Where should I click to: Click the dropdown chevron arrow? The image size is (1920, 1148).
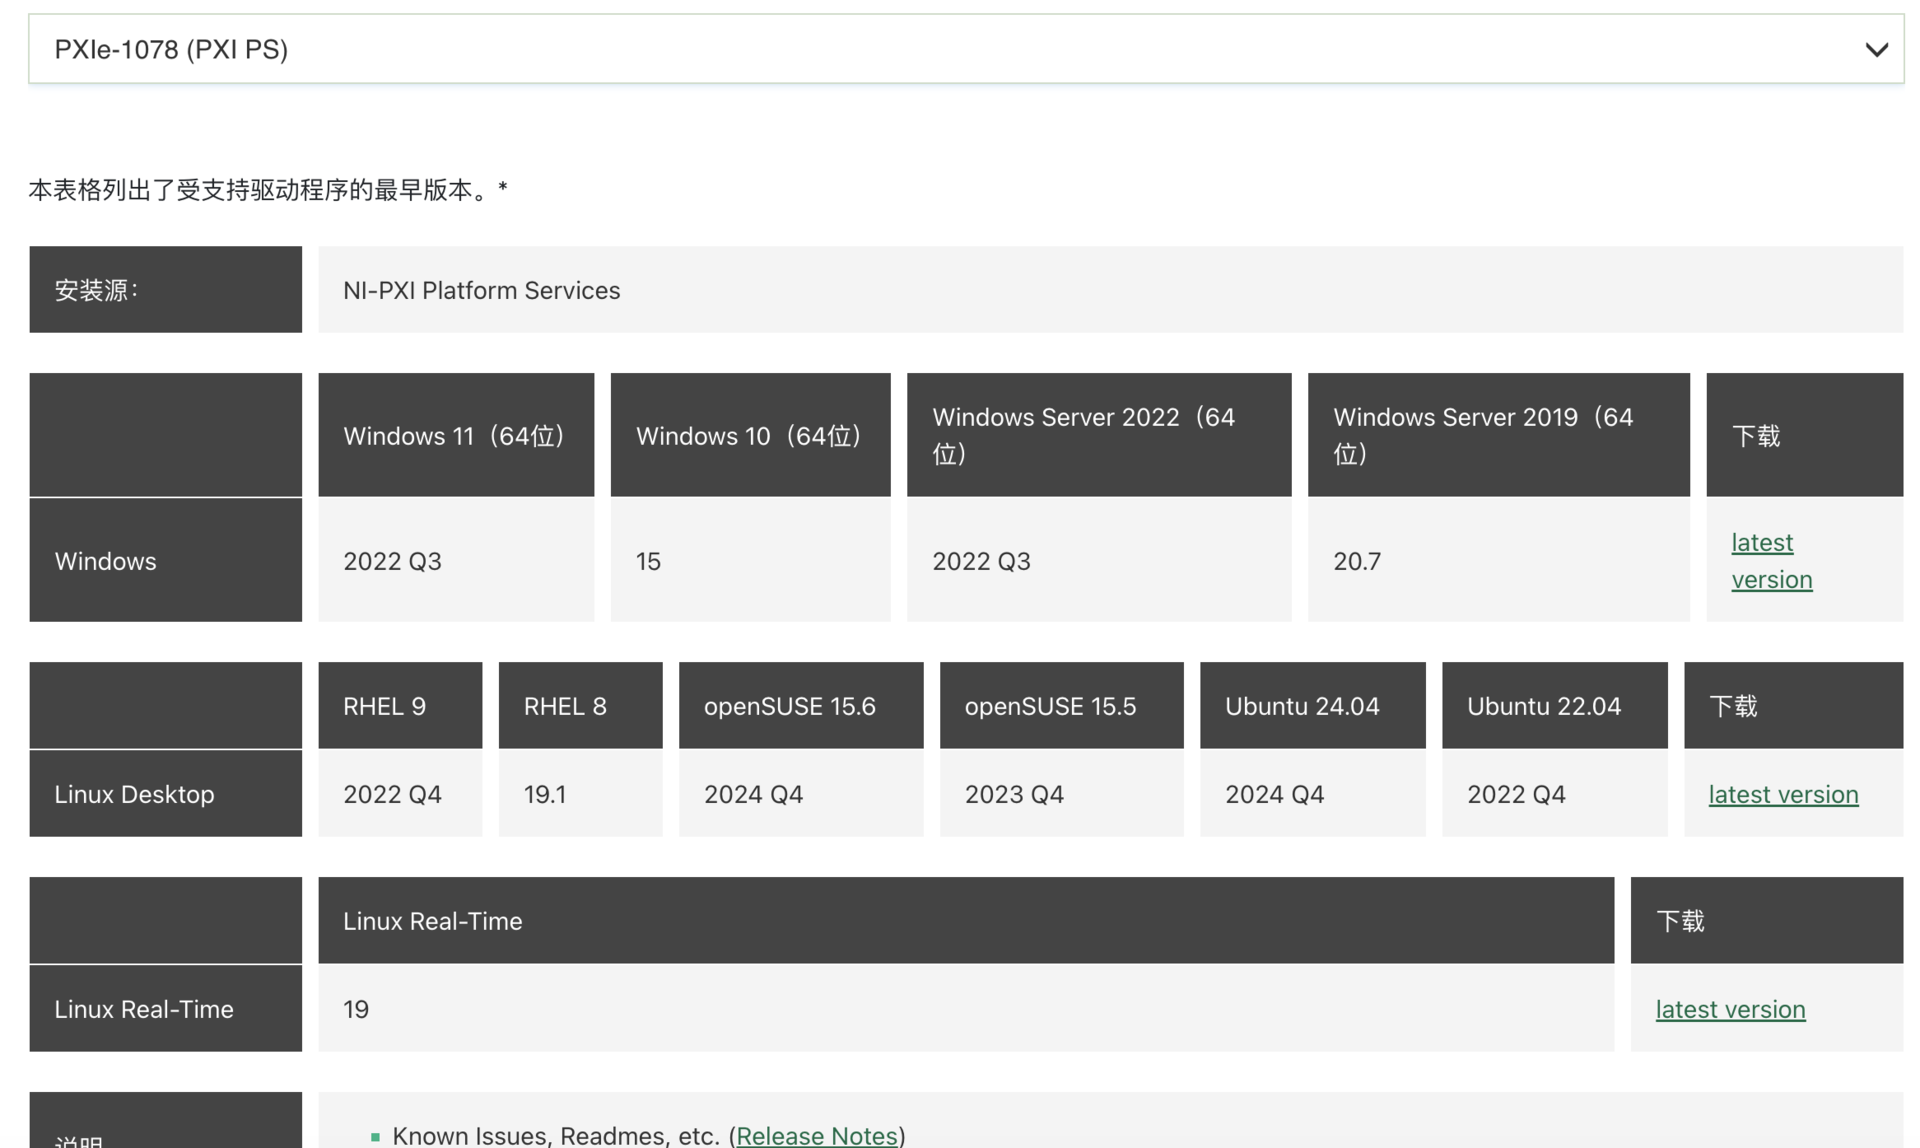point(1876,49)
